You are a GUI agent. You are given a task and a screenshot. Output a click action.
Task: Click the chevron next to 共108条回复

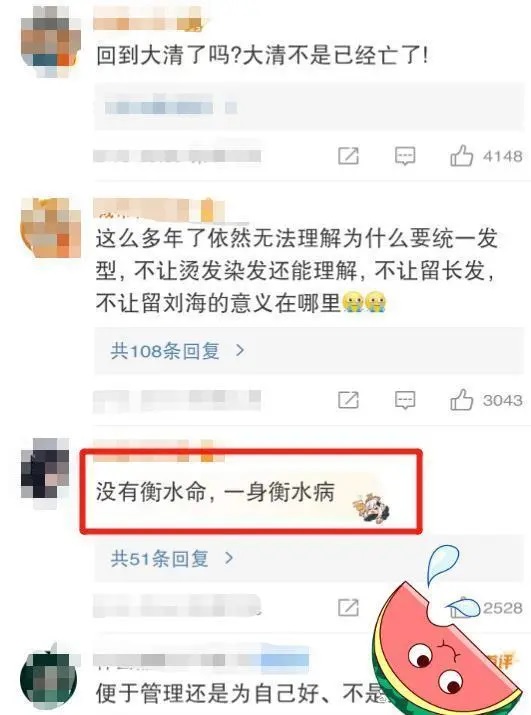point(240,350)
